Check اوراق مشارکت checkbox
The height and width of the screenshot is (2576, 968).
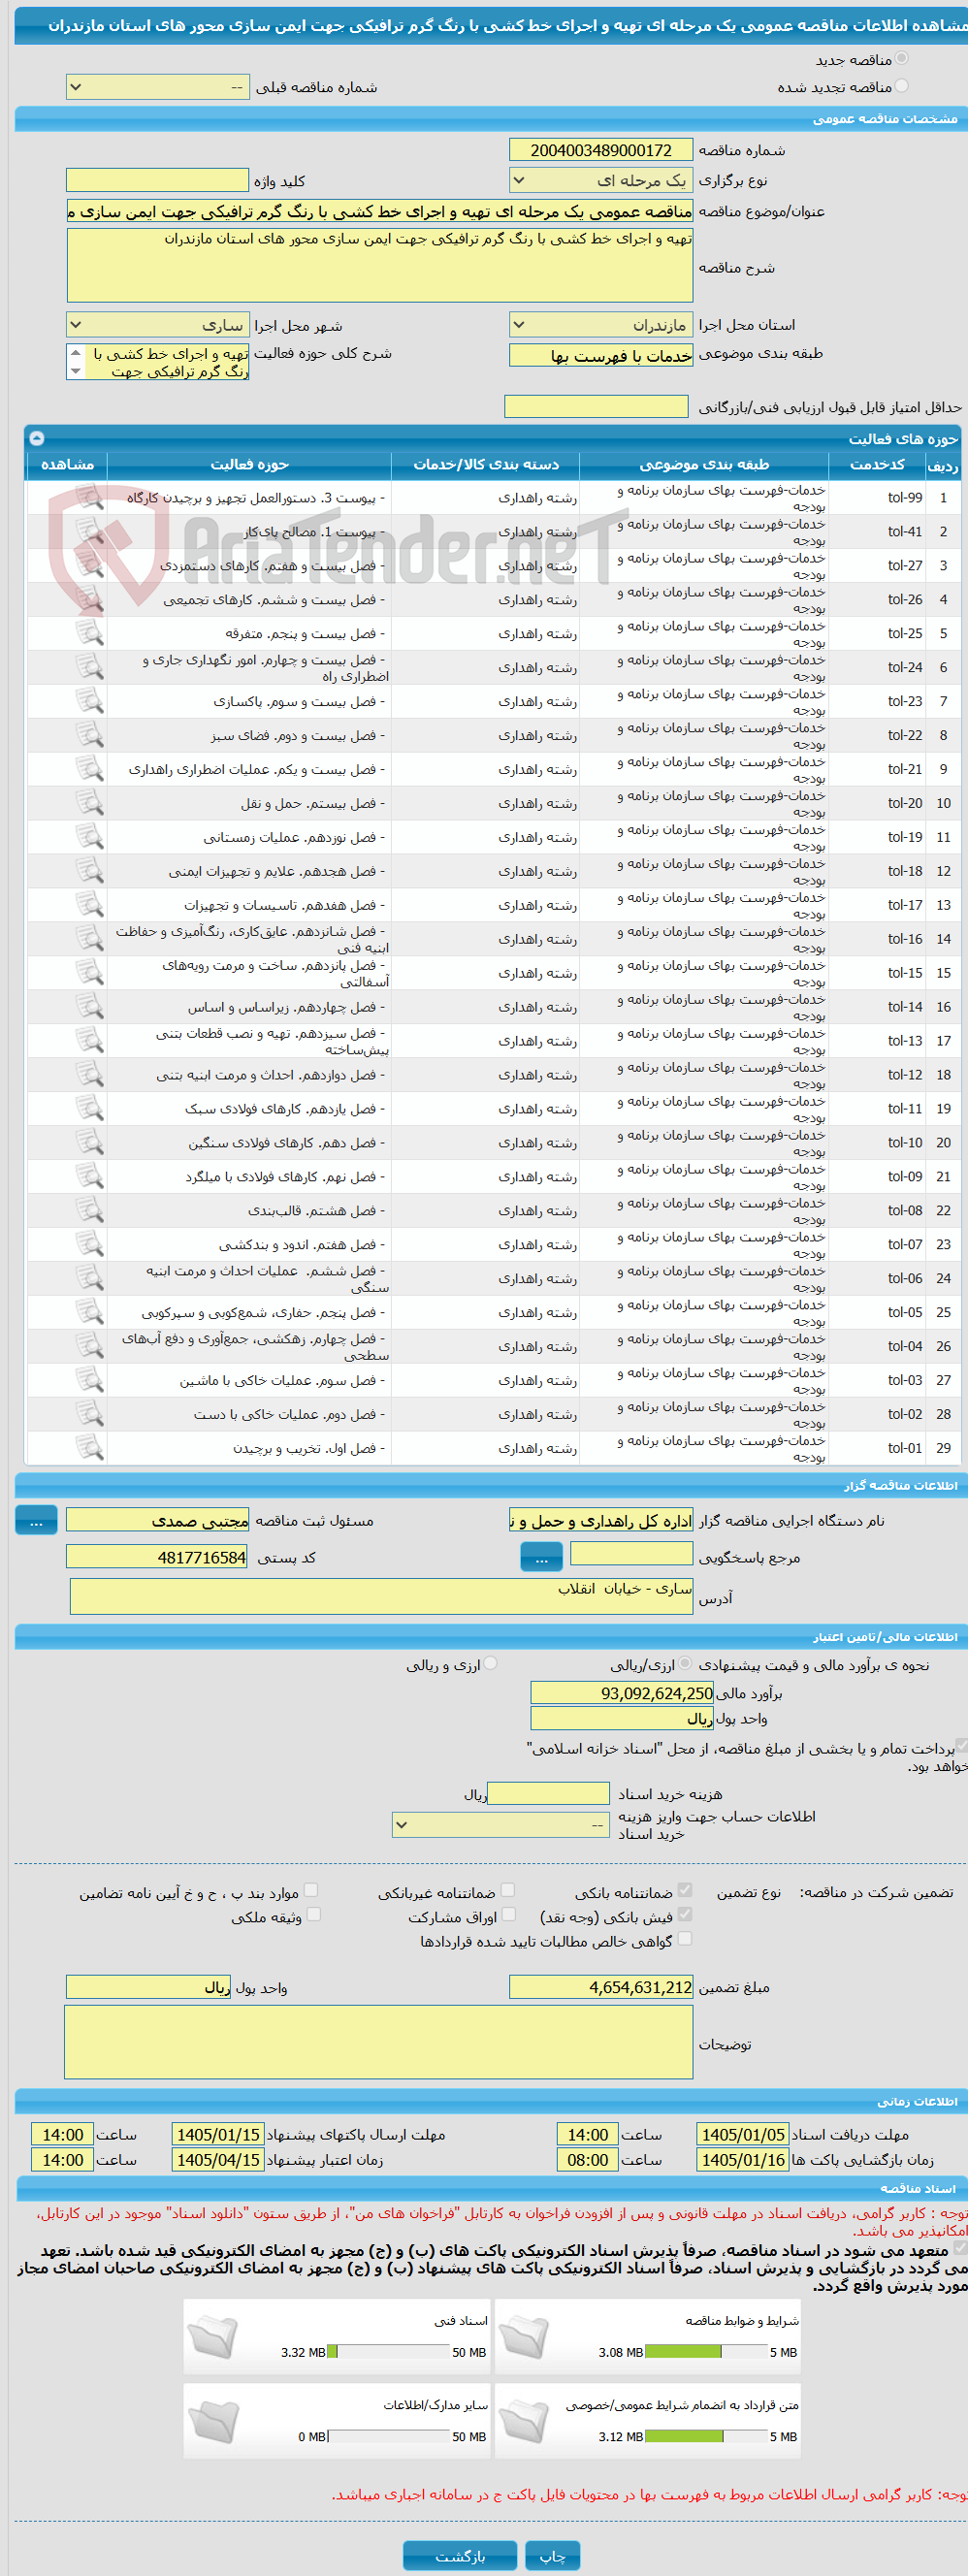(509, 1914)
